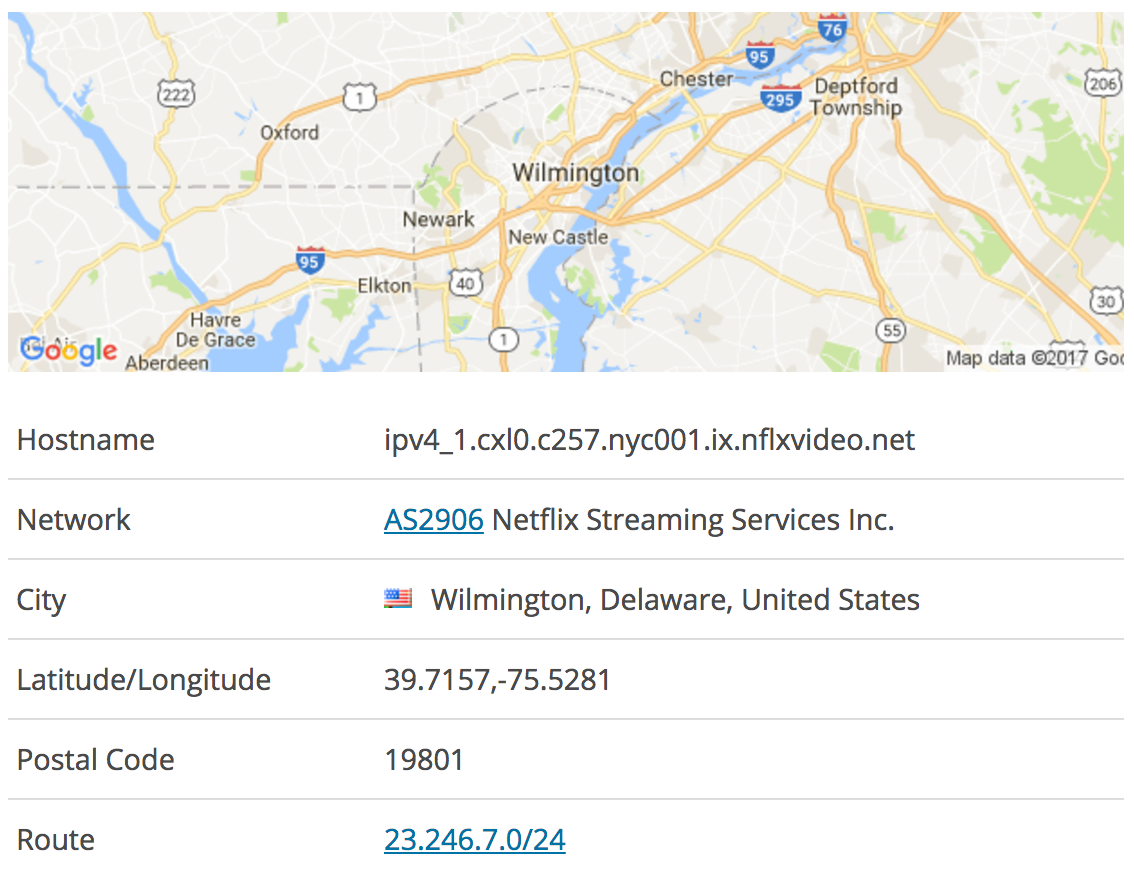Click the Chester label on map
The height and width of the screenshot is (882, 1134).
click(696, 78)
